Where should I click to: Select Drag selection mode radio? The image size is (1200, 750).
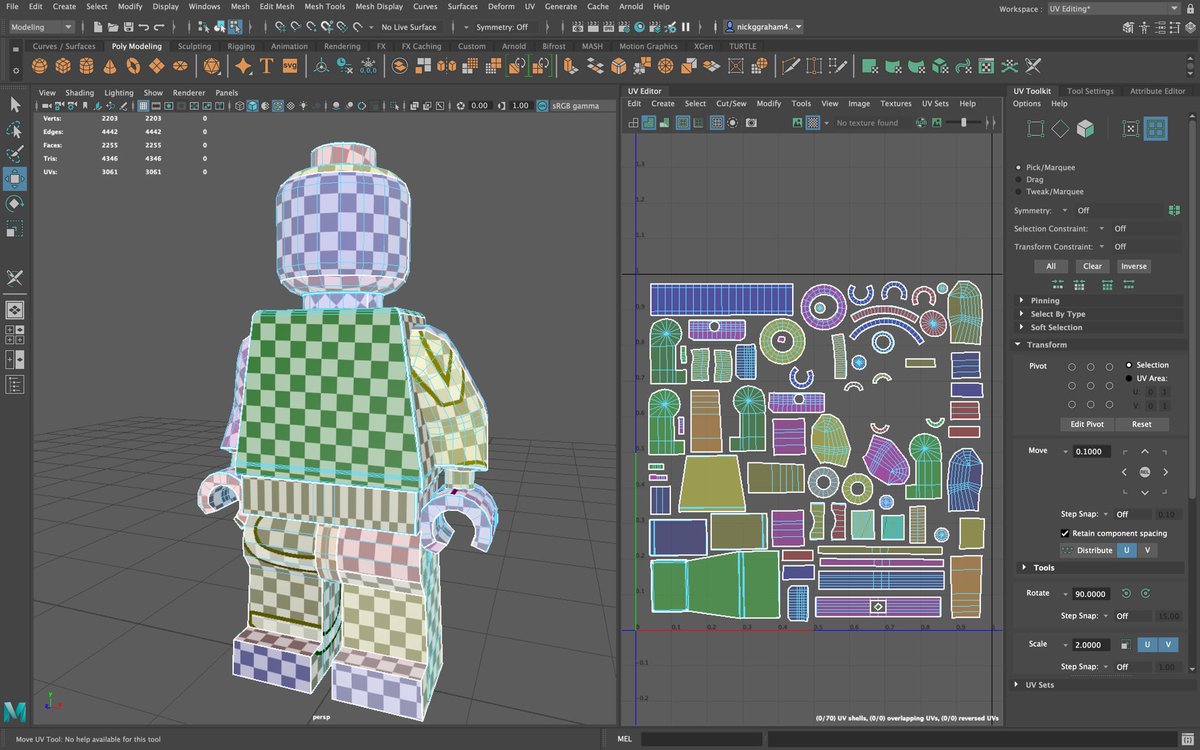coord(1019,179)
